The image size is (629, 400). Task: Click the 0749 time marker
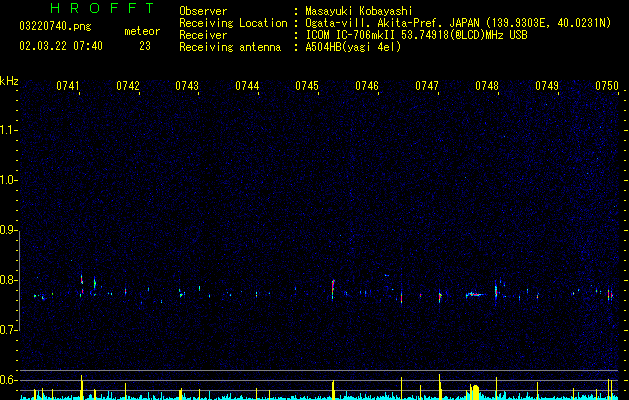point(547,86)
